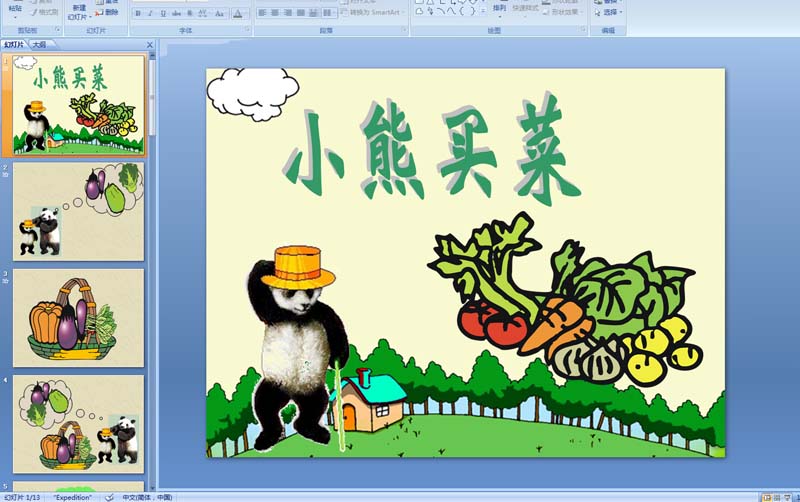Viewport: 800px width, 502px height.
Task: Select the cloud shape in shapes gallery
Action: (x=419, y=11)
